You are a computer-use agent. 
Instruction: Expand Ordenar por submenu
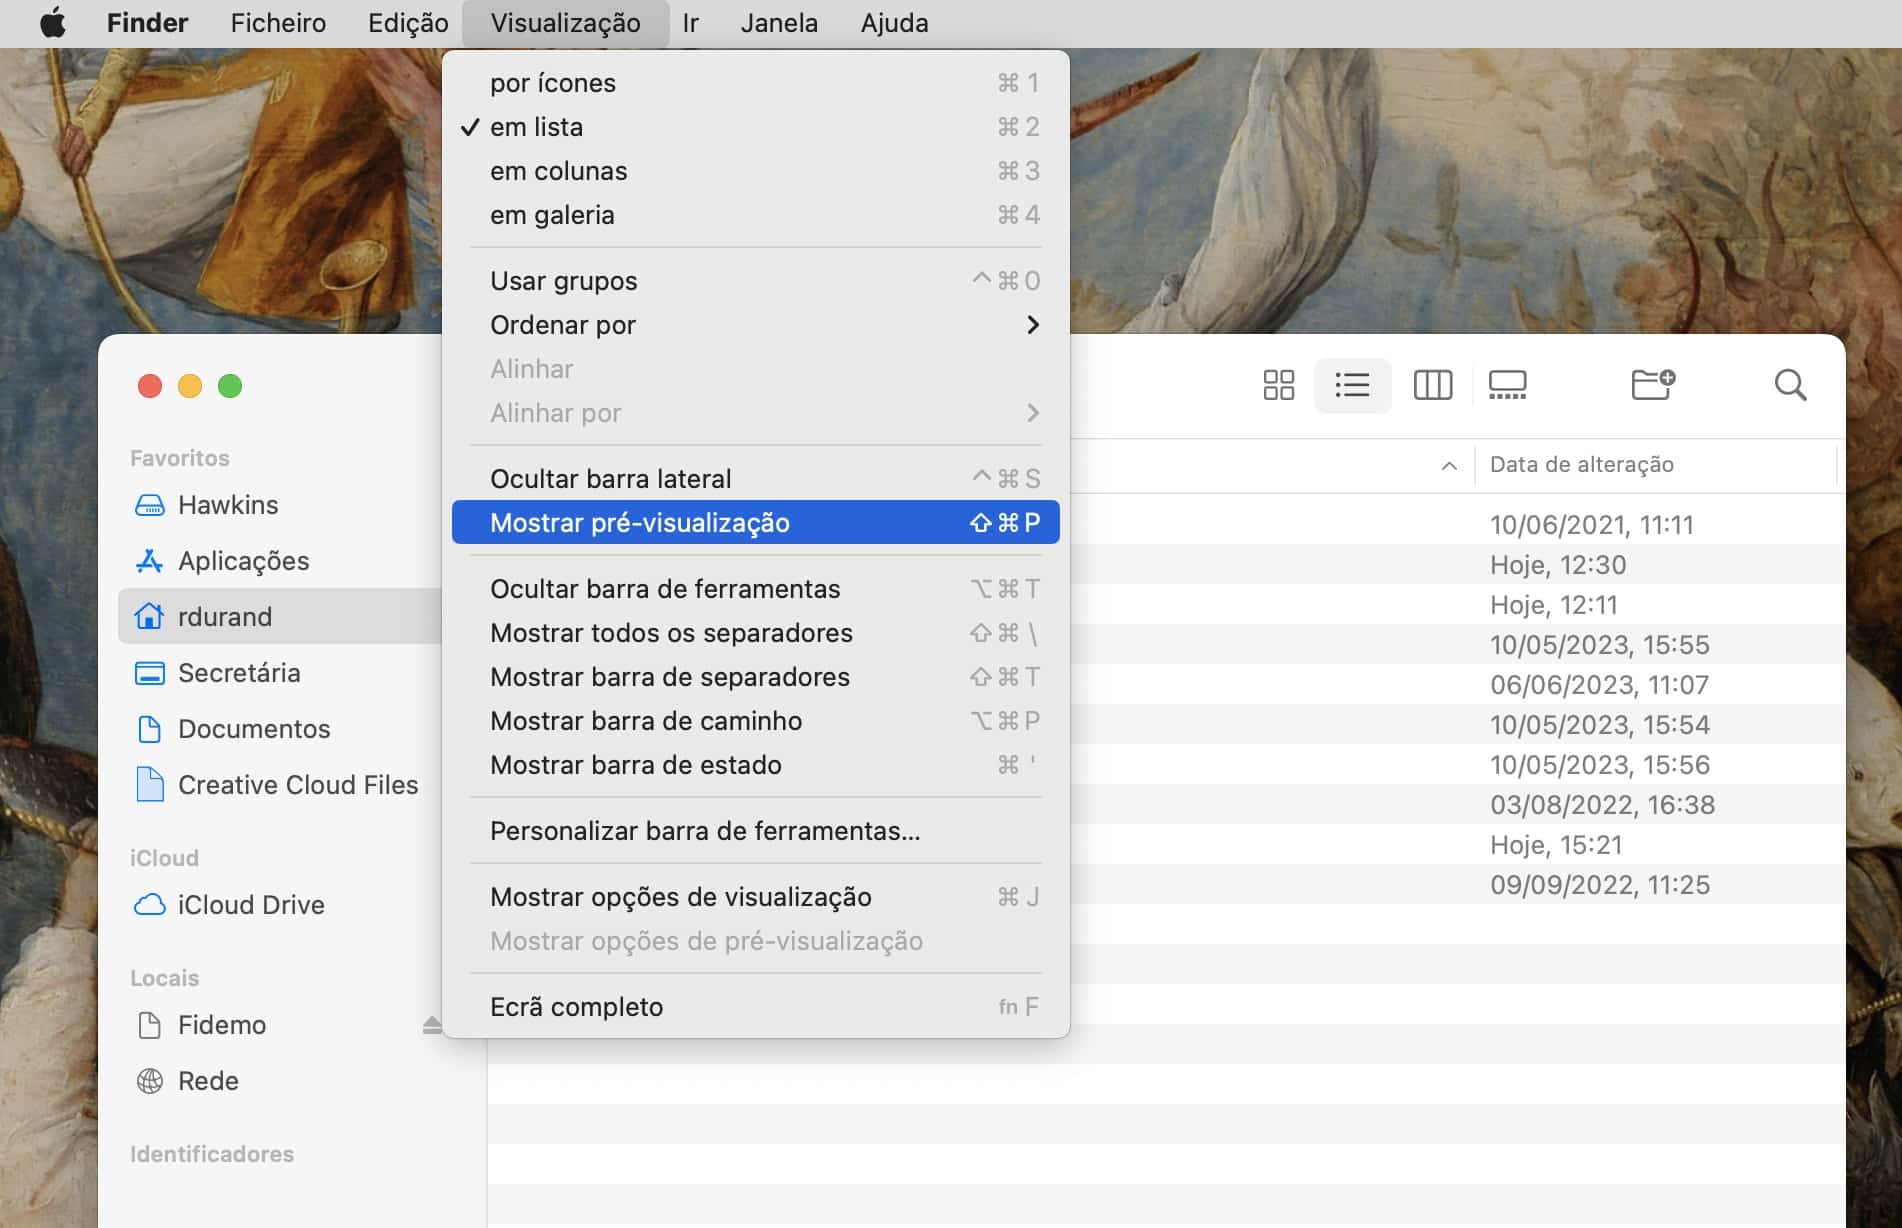pyautogui.click(x=755, y=325)
